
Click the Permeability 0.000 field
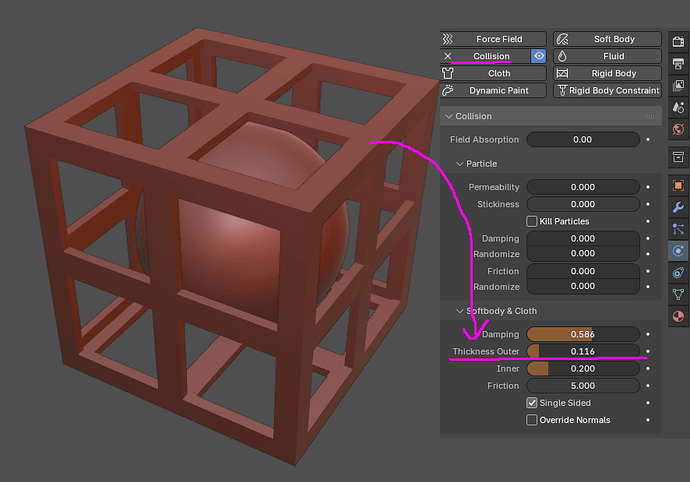[583, 187]
